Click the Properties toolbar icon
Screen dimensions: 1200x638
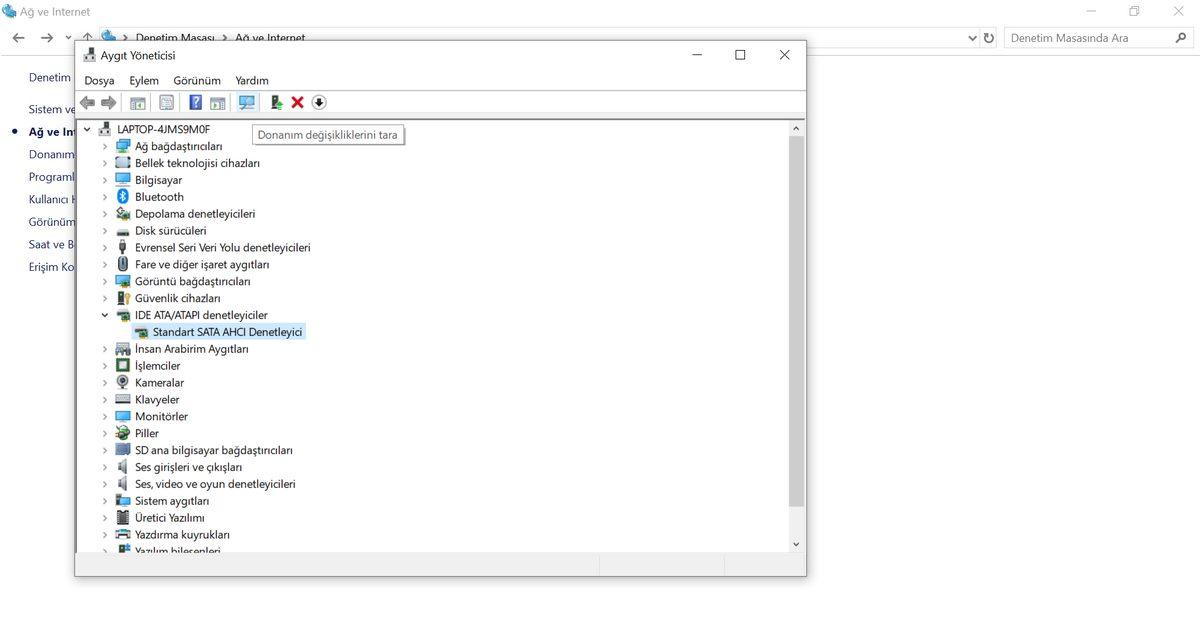tap(165, 101)
